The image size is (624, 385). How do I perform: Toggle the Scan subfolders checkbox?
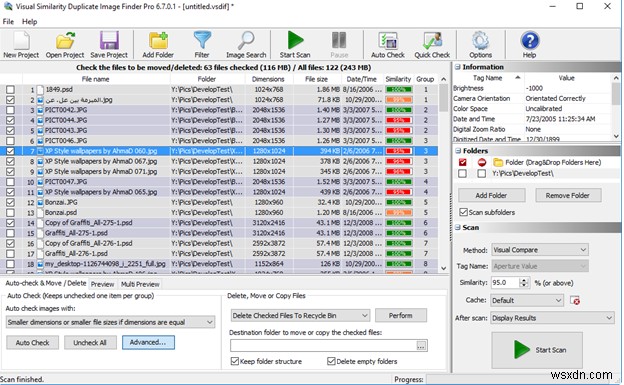(x=463, y=212)
